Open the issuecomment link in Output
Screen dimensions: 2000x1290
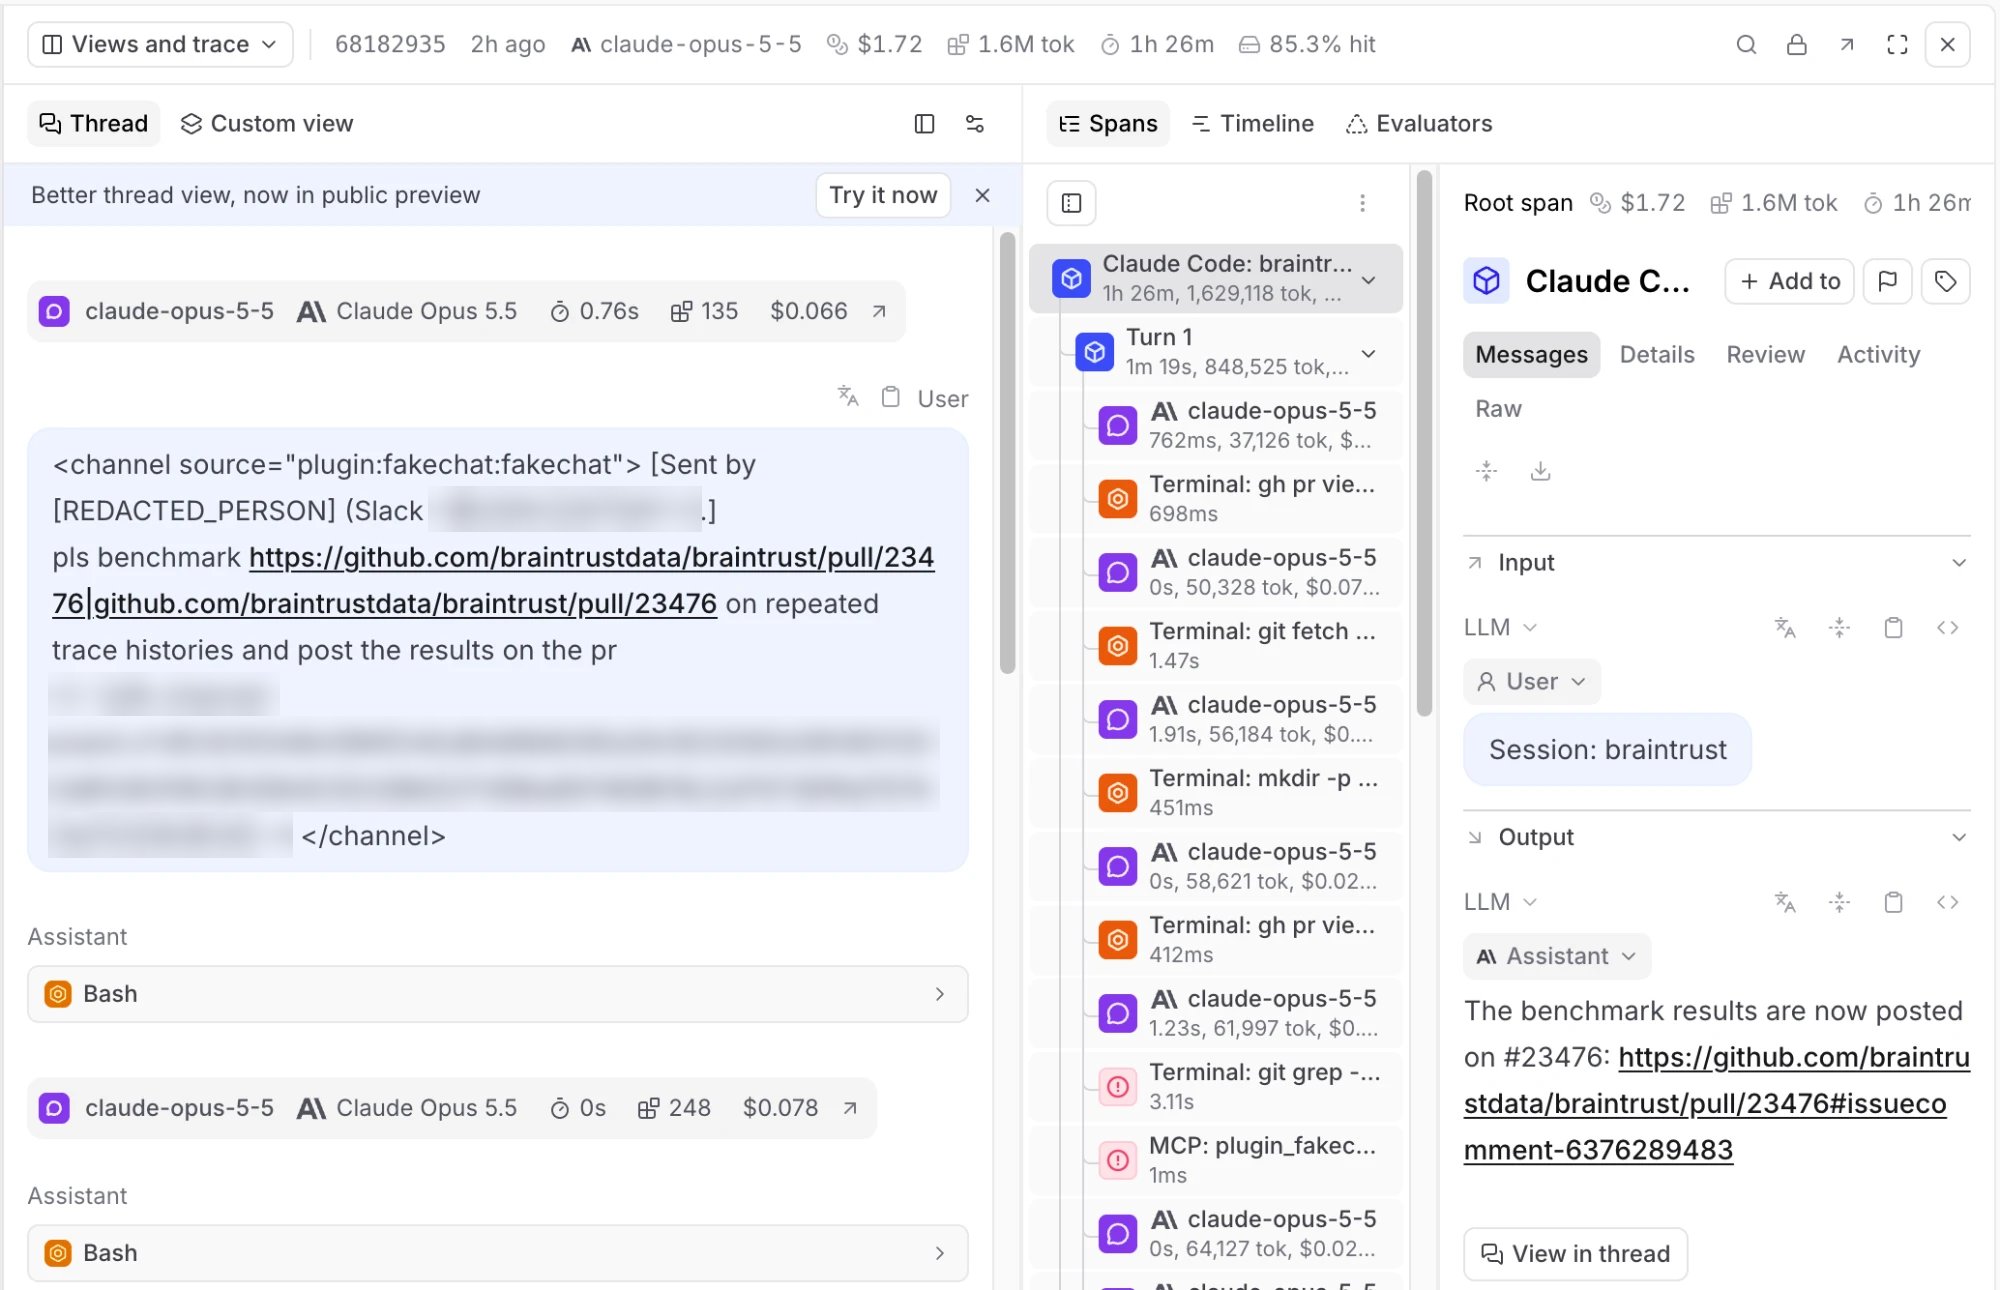[x=1716, y=1103]
